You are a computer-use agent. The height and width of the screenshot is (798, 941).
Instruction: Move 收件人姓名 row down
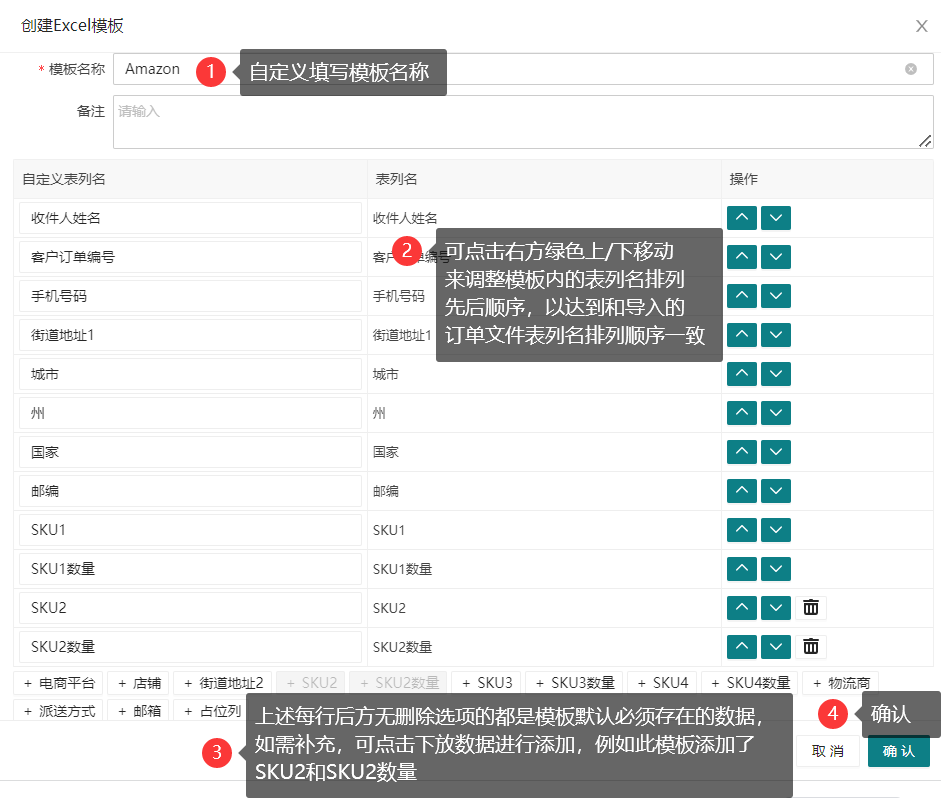[776, 218]
